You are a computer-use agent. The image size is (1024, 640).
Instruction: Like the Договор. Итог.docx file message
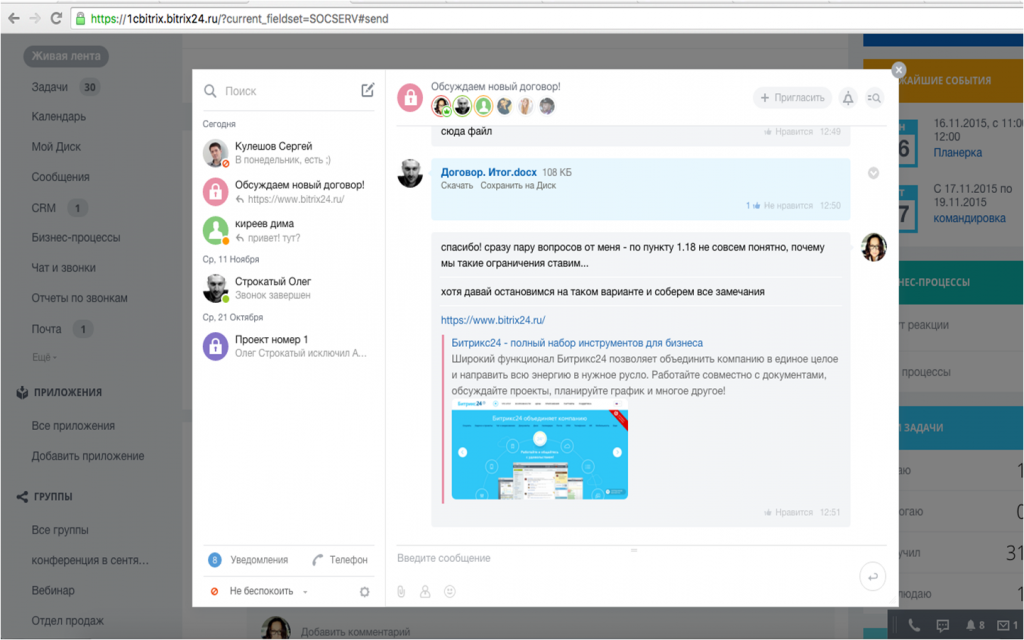coord(787,206)
